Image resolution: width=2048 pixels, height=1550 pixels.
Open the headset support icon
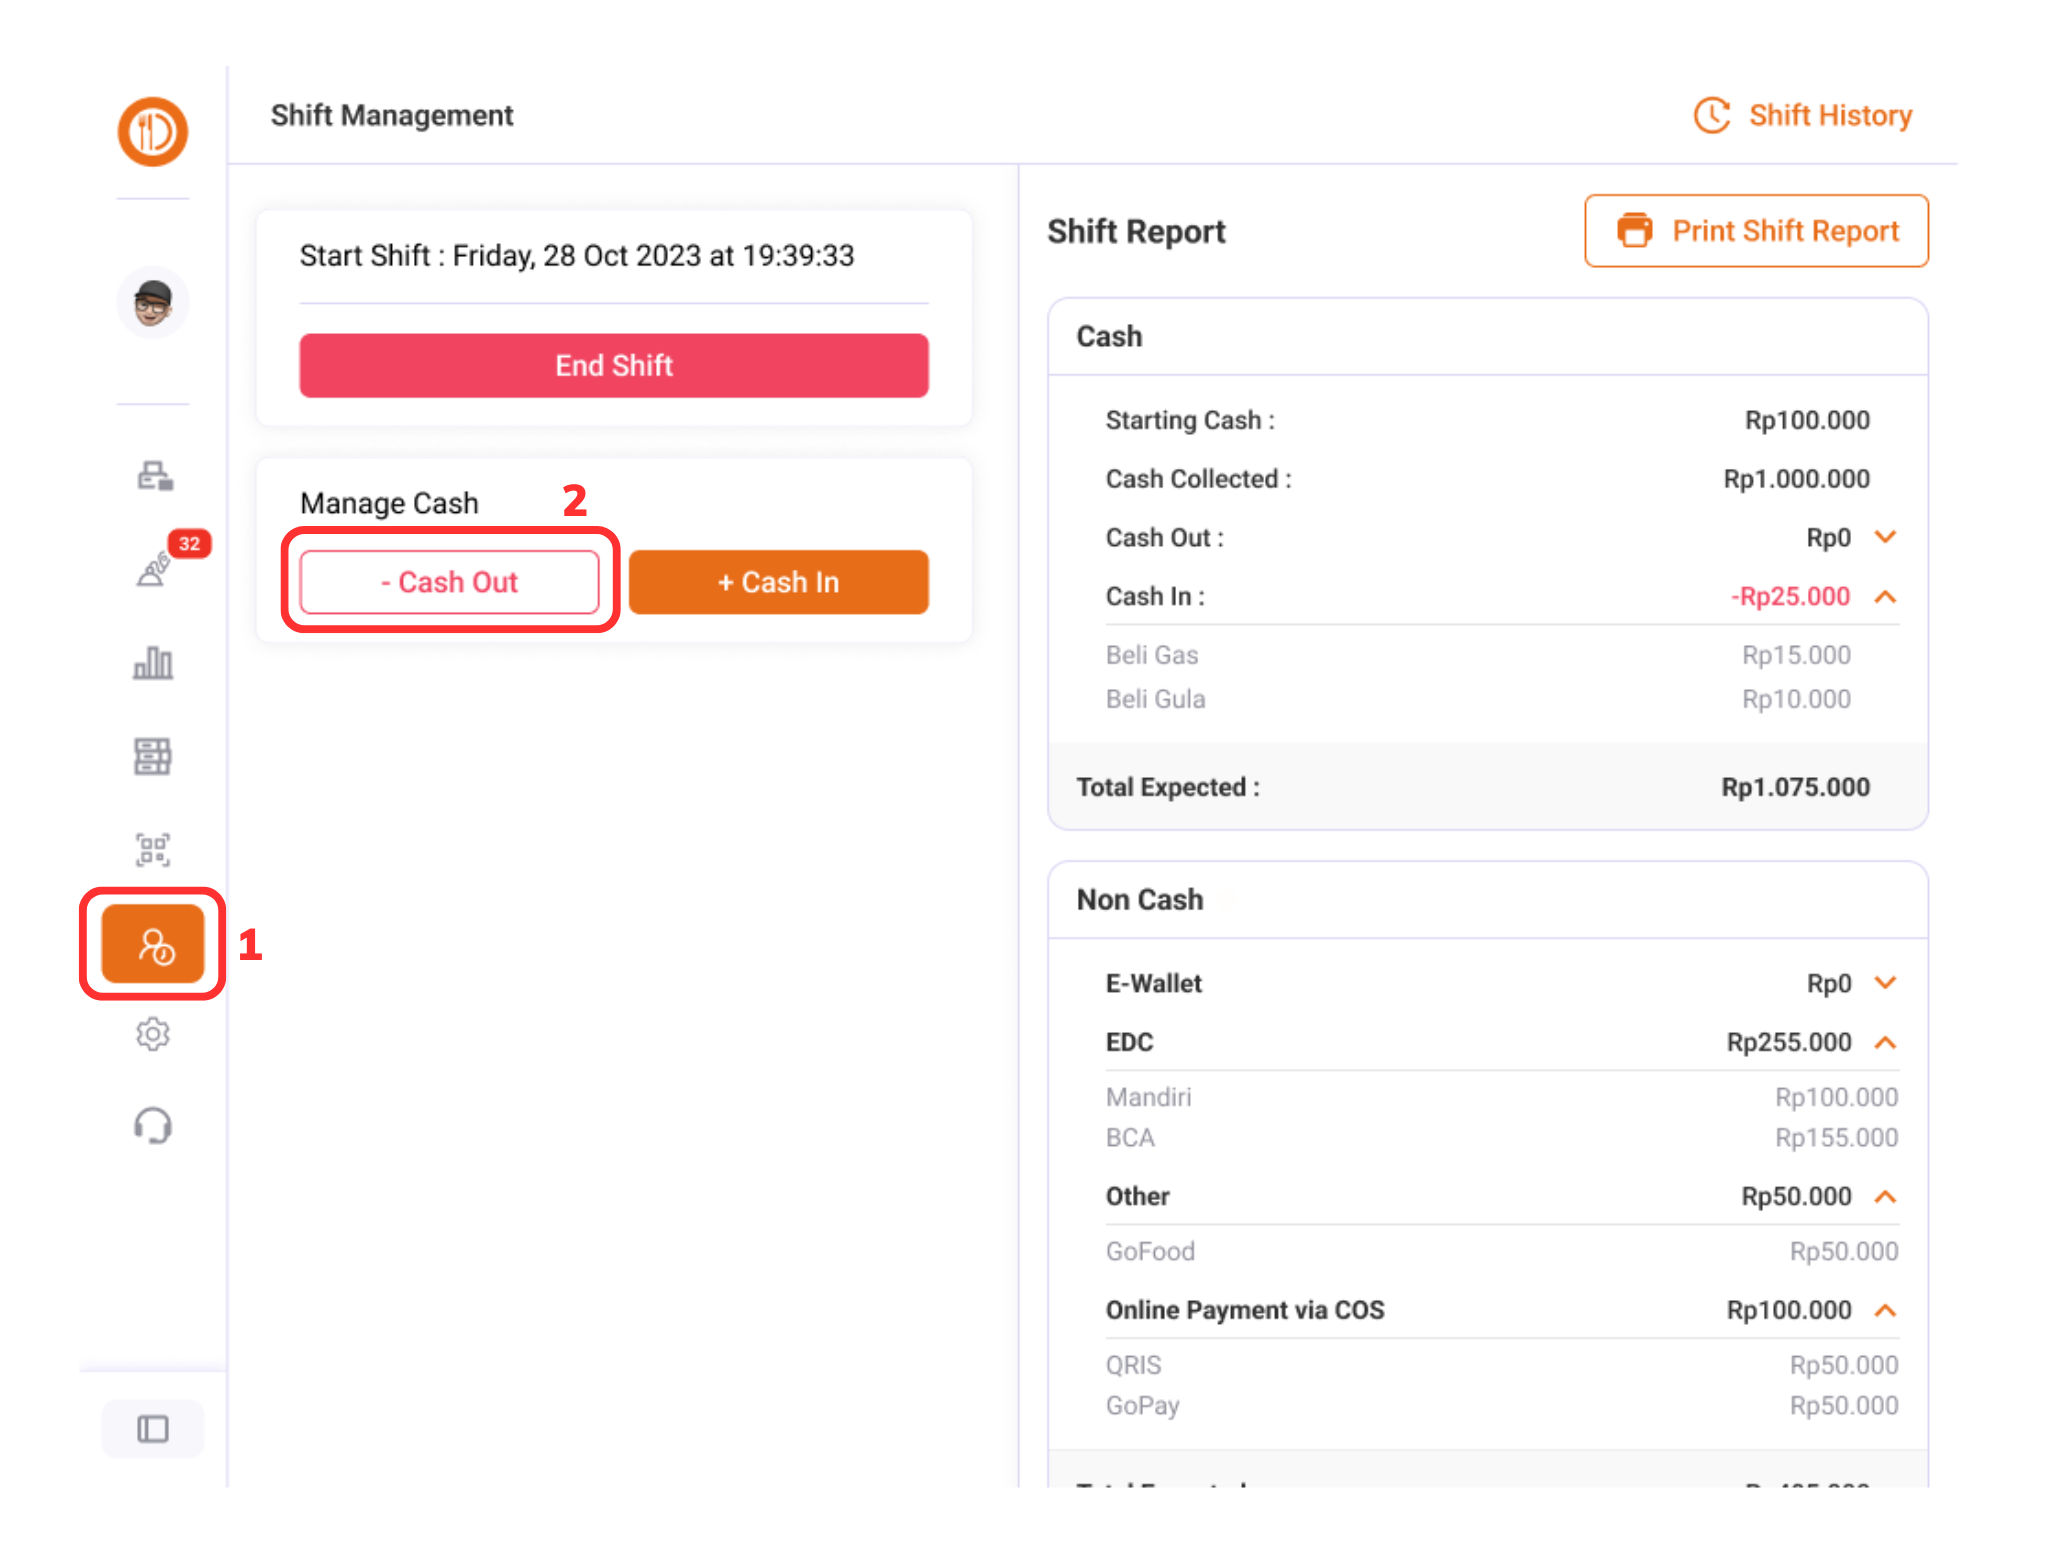(153, 1126)
